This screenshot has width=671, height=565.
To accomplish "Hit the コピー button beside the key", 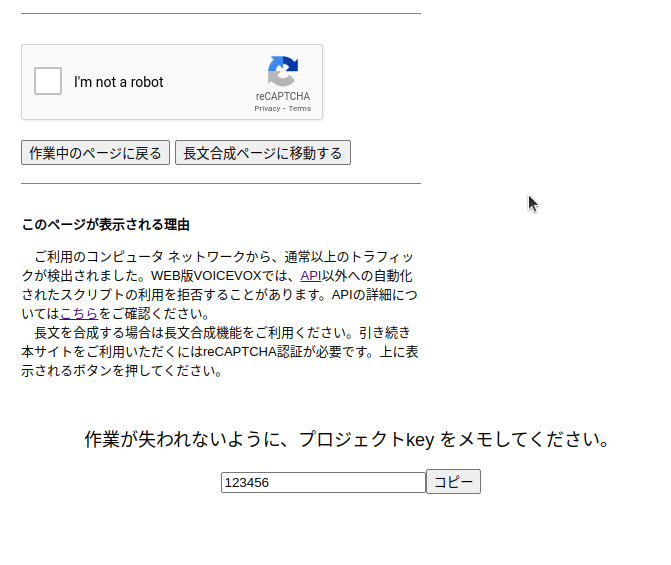I will pos(453,482).
